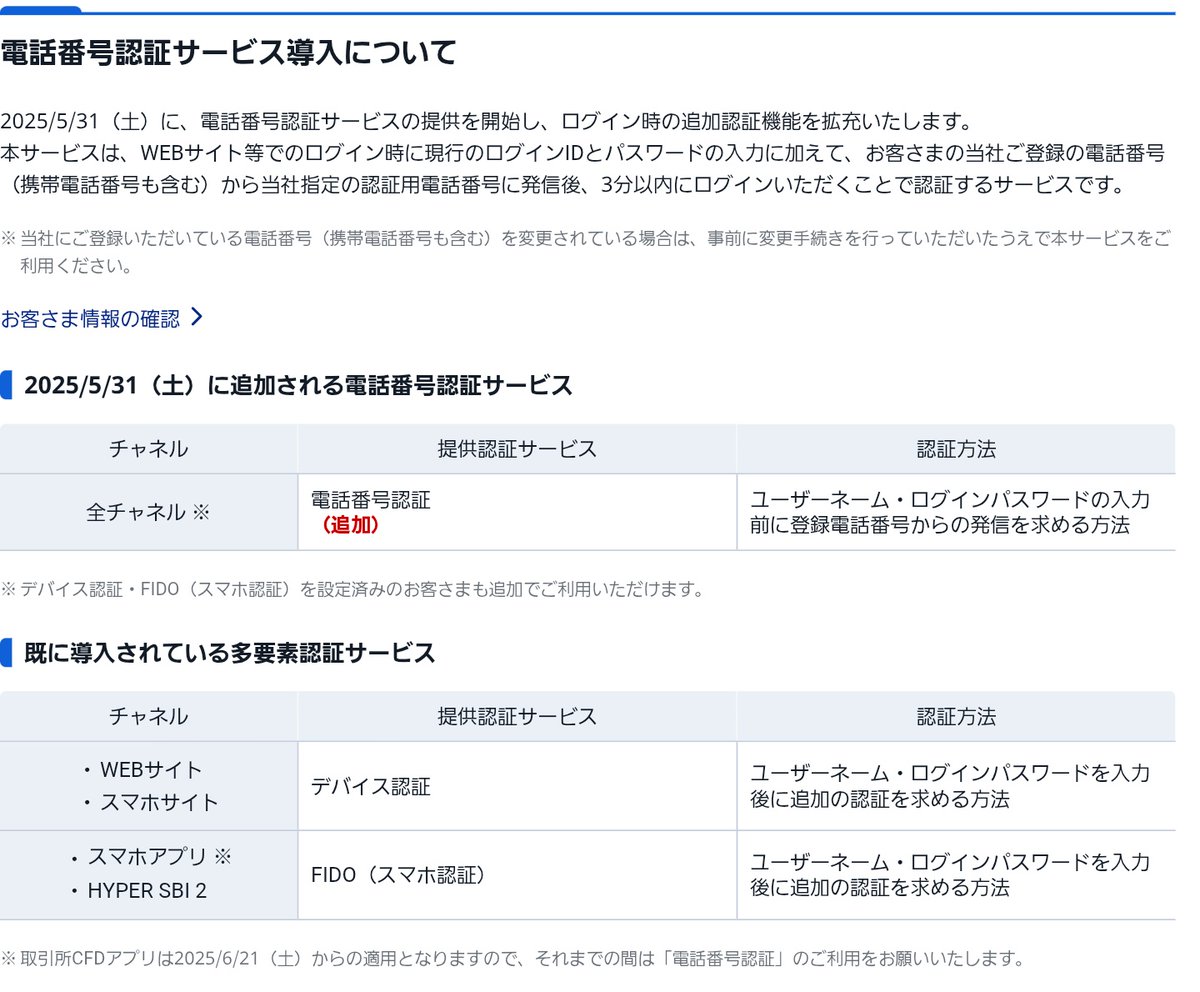The height and width of the screenshot is (992, 1200).
Task: Click the 全チャネル table cell
Action: [x=148, y=511]
